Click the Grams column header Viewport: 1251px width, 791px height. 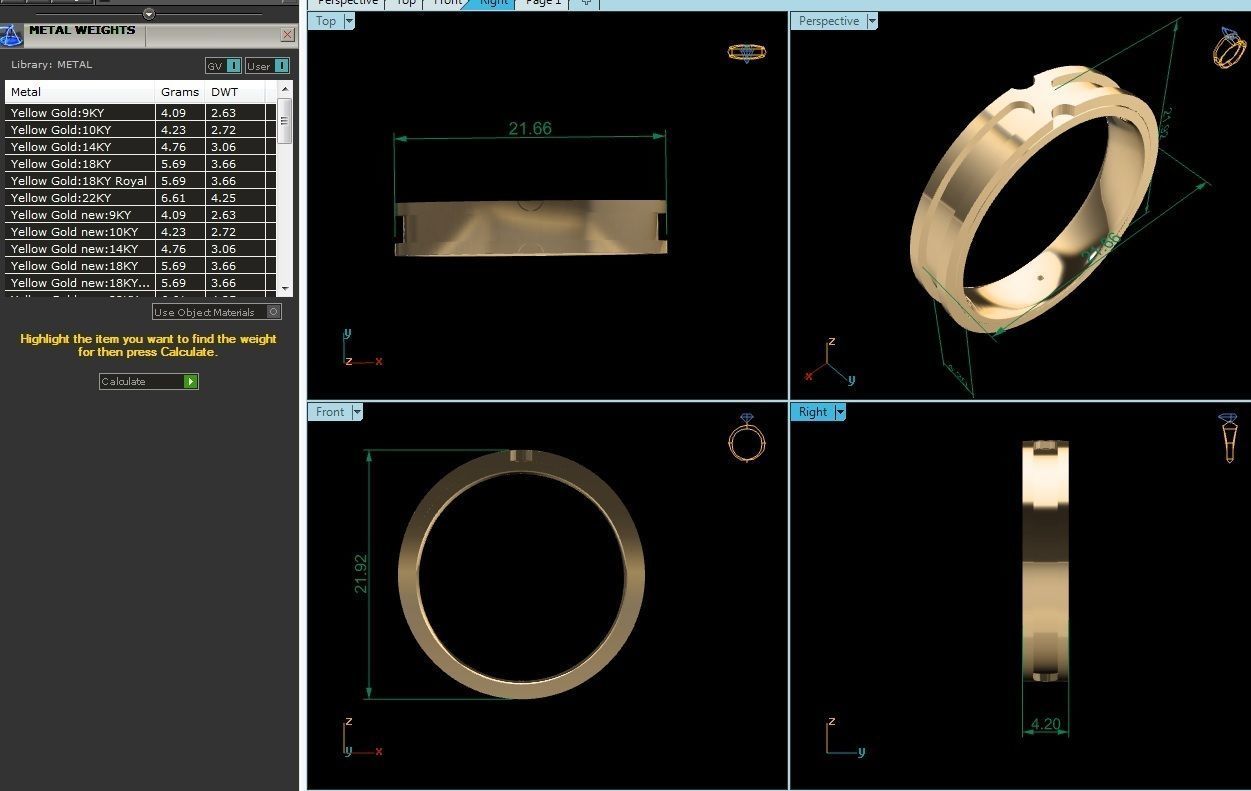tap(180, 92)
